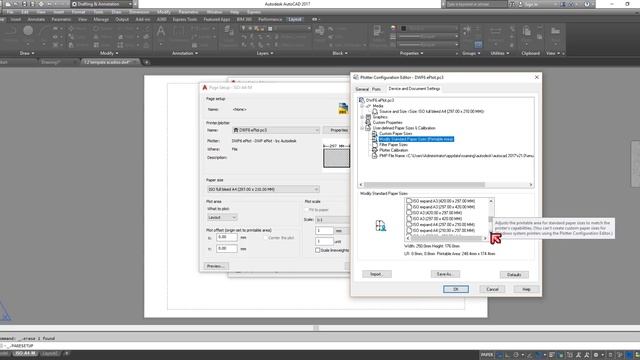The image size is (640, 360).
Task: Toggle Scale lineweights checkbox
Action: pyautogui.click(x=318, y=250)
